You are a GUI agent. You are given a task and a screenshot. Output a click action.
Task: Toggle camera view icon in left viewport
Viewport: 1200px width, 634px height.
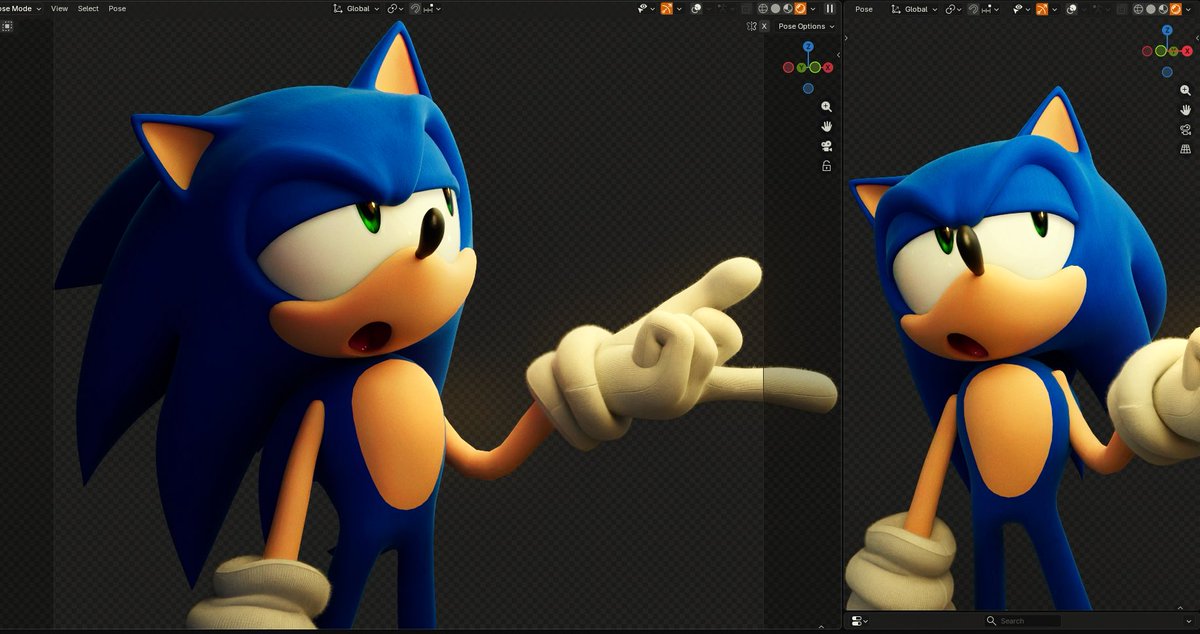coord(827,146)
